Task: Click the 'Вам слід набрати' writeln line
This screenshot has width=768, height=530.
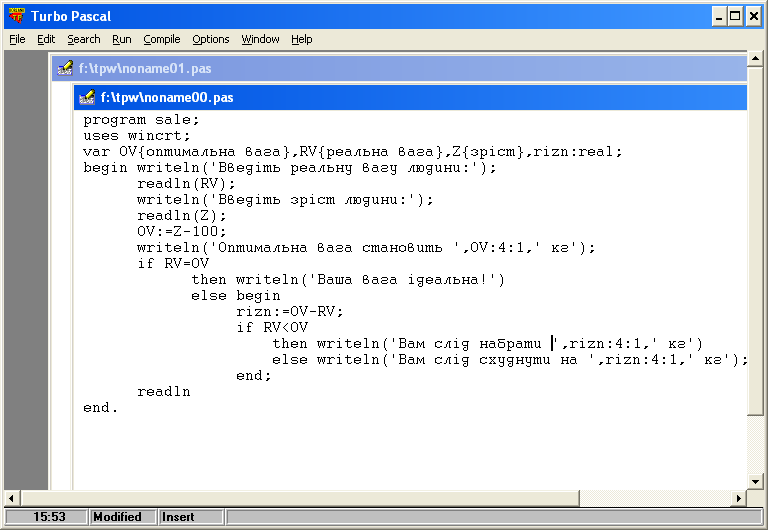Action: (487, 343)
